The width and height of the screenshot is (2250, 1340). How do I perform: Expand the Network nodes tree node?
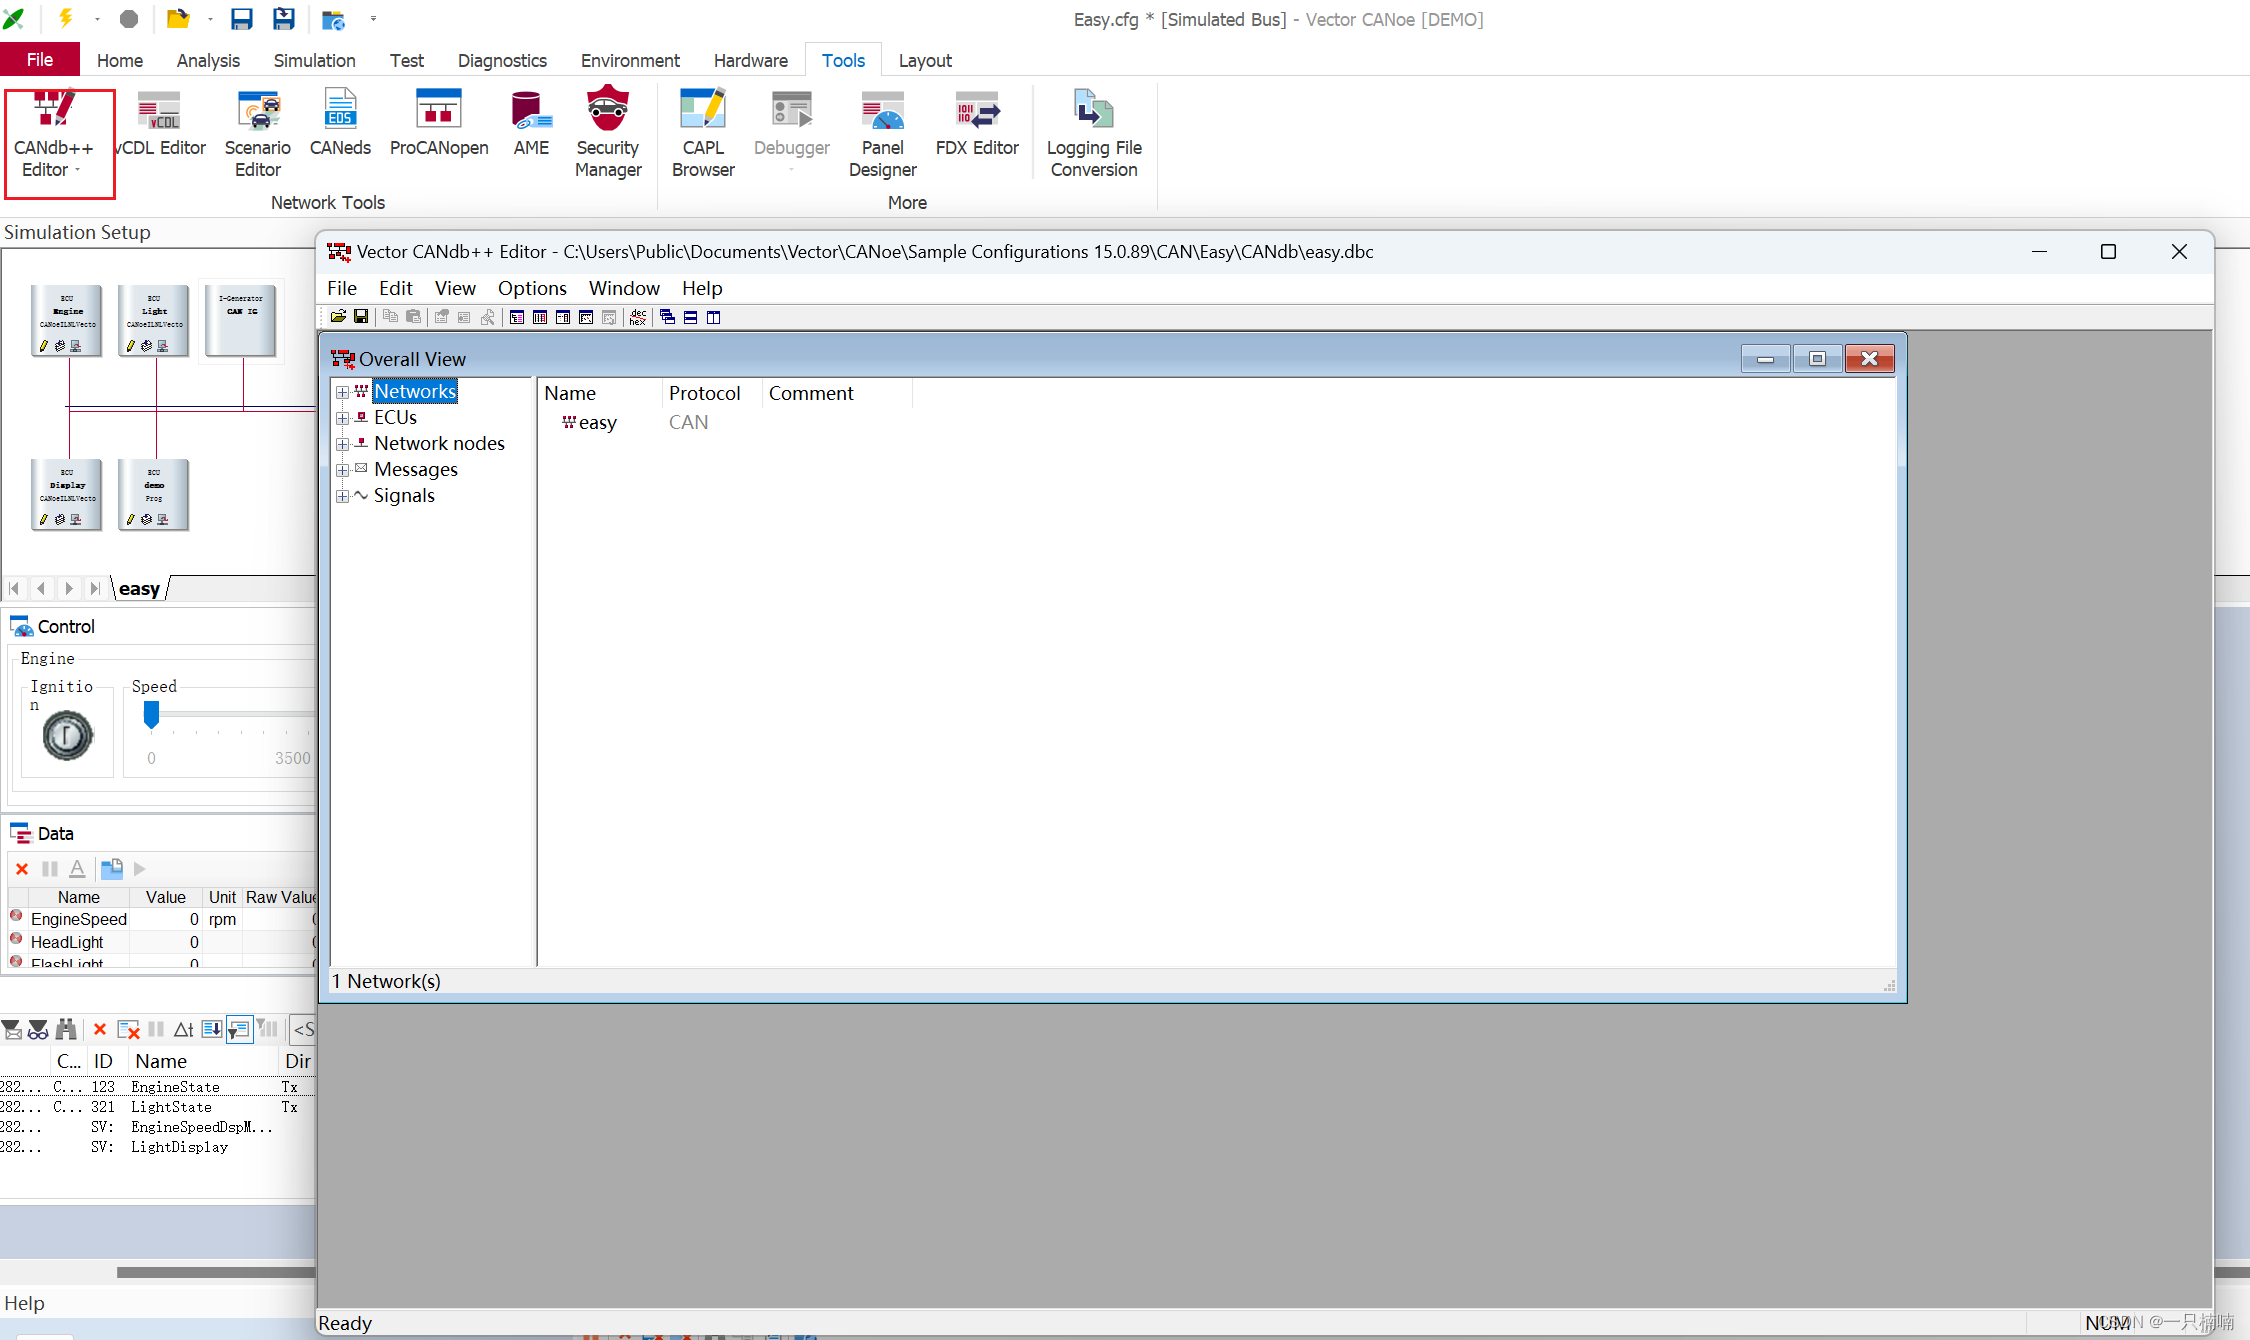point(342,444)
